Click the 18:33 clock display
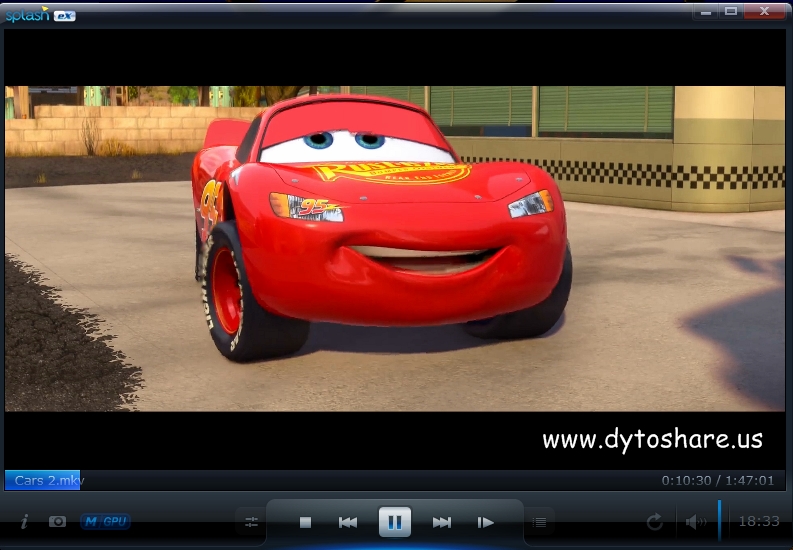 tap(759, 521)
